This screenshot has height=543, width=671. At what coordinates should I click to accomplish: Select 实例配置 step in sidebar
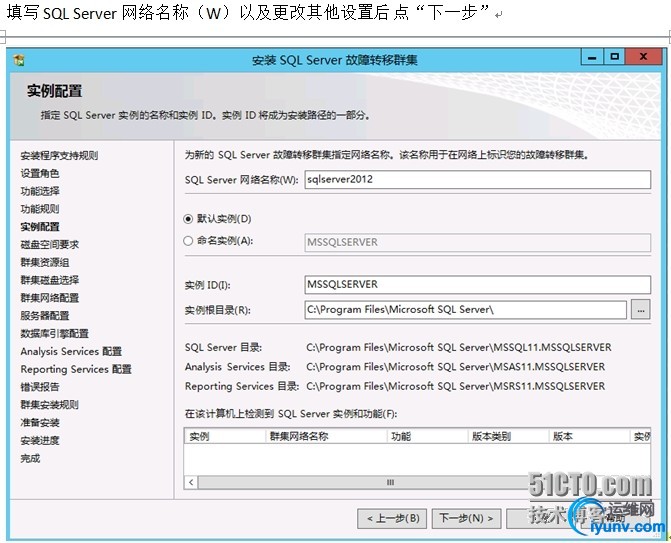click(x=40, y=227)
